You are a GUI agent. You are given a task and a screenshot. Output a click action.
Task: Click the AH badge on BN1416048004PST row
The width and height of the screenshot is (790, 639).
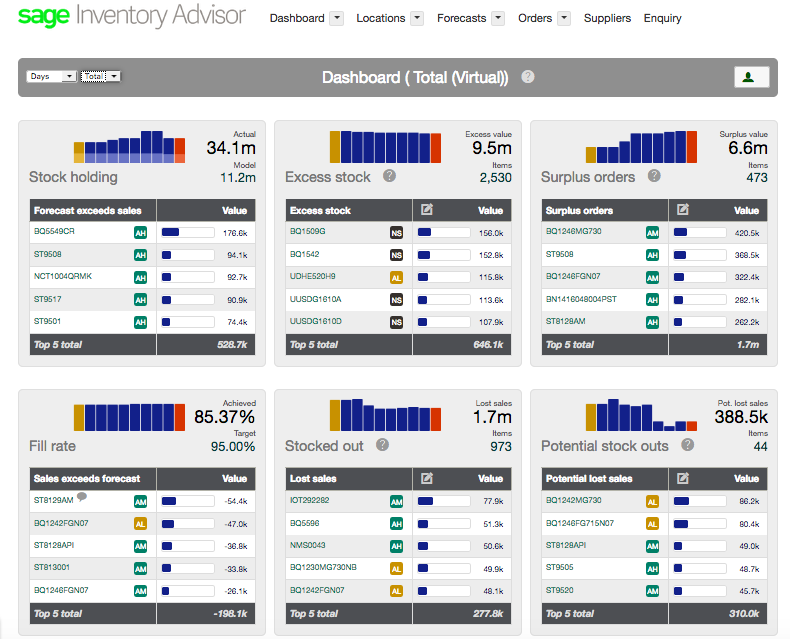652,300
